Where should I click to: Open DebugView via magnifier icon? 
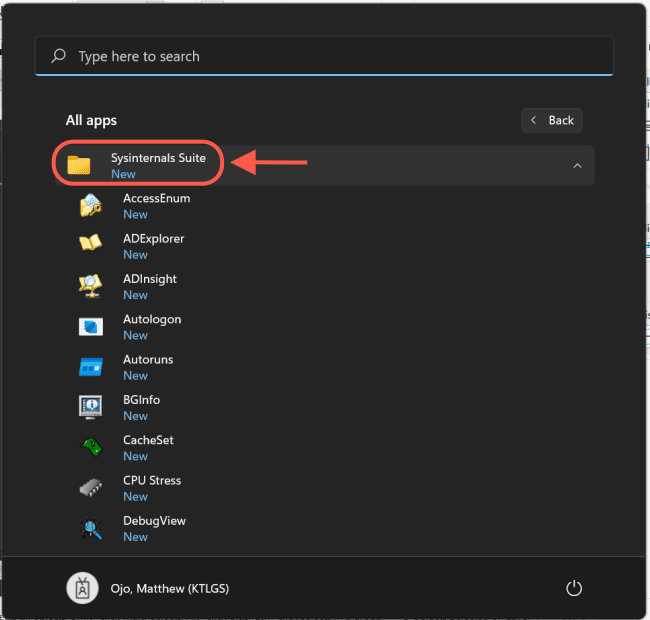coord(91,528)
